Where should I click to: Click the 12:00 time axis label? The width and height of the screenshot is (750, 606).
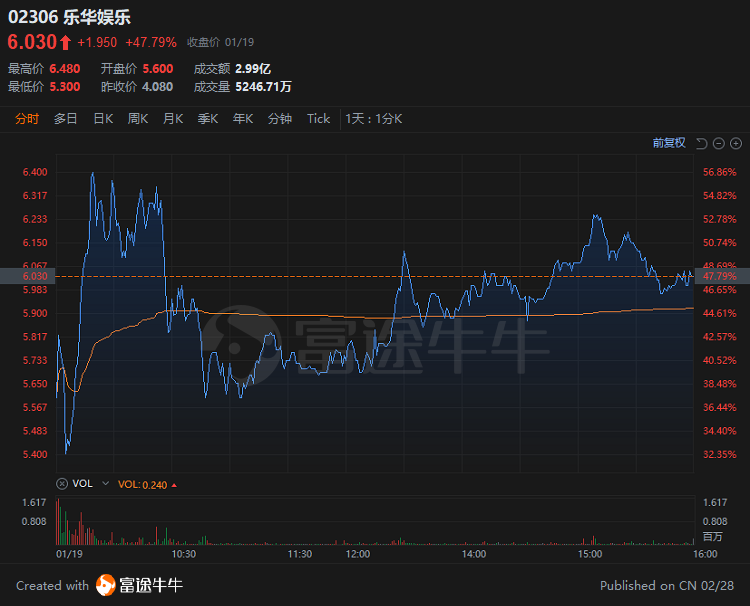(358, 554)
